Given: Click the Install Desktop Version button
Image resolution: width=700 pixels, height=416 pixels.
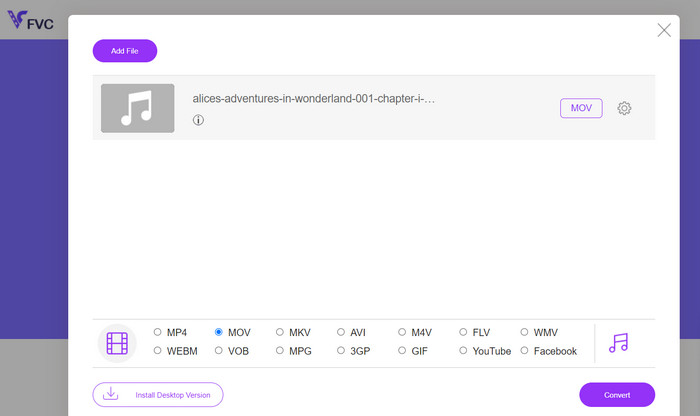Looking at the screenshot, I should coord(158,395).
